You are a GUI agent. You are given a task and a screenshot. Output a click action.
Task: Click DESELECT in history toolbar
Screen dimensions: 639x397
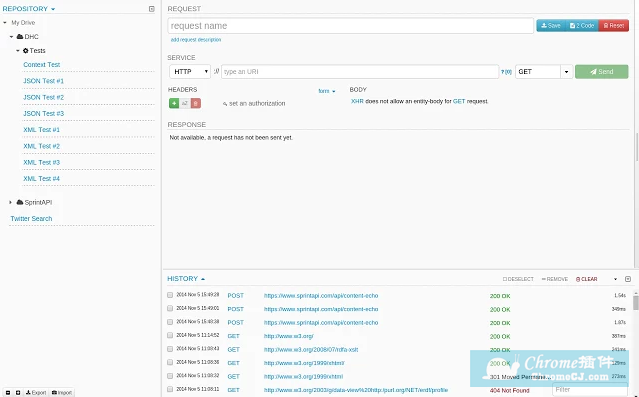coord(518,279)
